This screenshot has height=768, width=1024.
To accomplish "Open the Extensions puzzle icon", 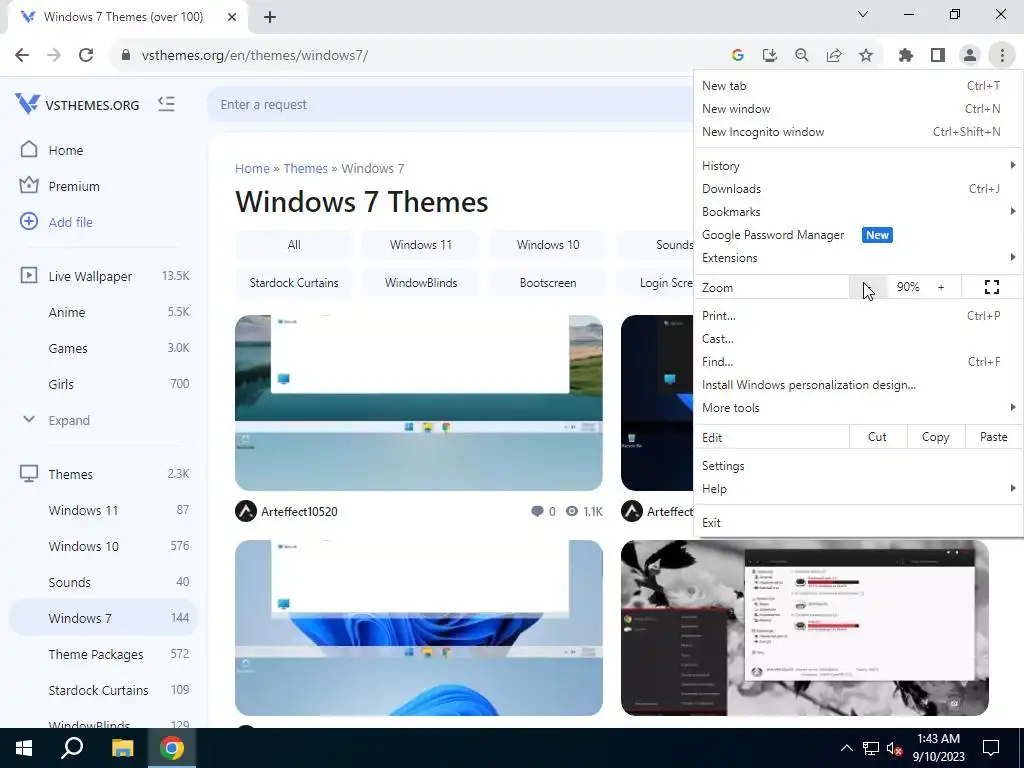I will [x=906, y=56].
